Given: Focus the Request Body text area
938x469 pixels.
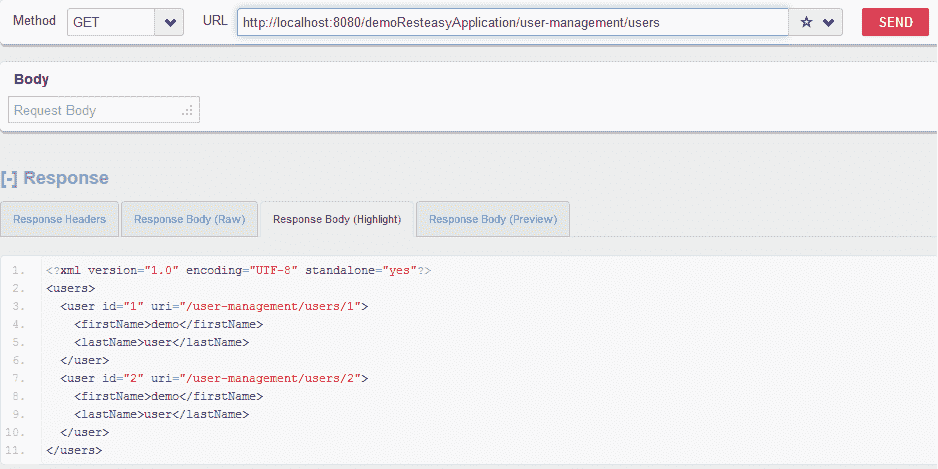Looking at the screenshot, I should pyautogui.click(x=95, y=110).
